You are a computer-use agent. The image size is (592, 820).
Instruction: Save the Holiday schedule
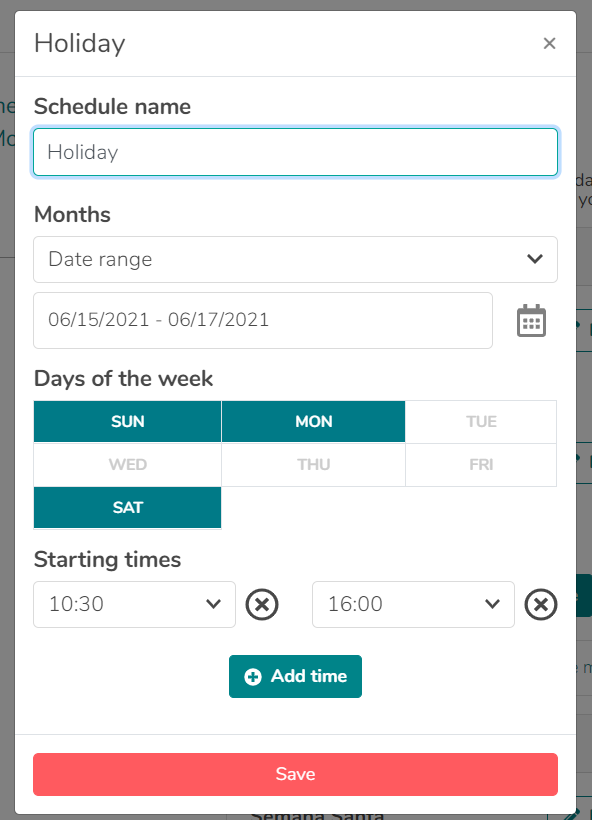click(x=295, y=774)
